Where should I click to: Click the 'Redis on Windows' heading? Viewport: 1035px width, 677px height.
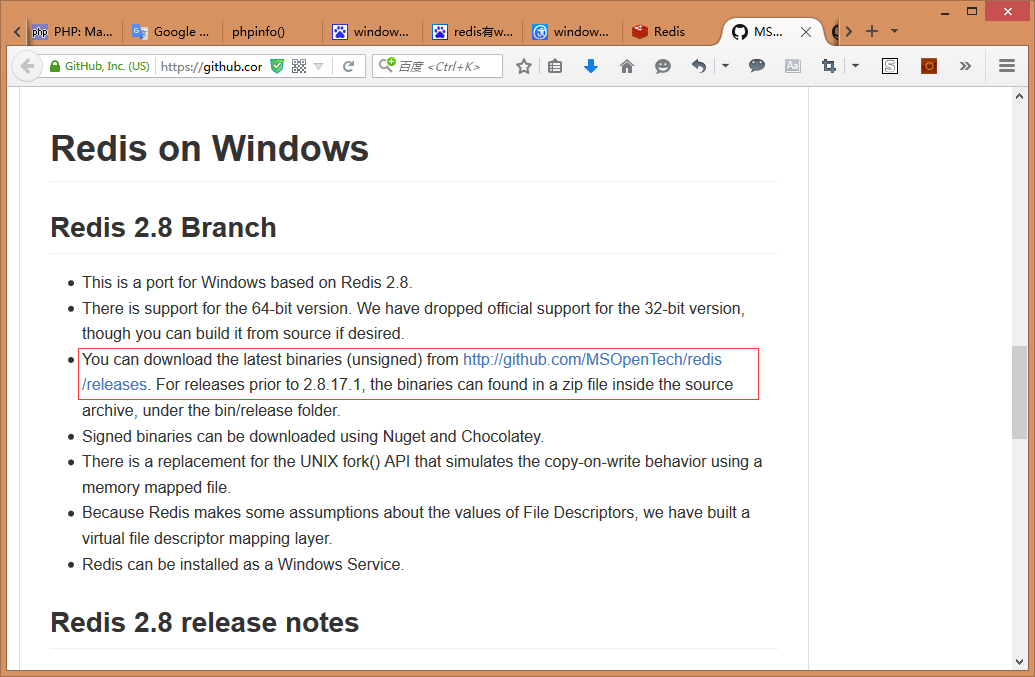point(210,148)
